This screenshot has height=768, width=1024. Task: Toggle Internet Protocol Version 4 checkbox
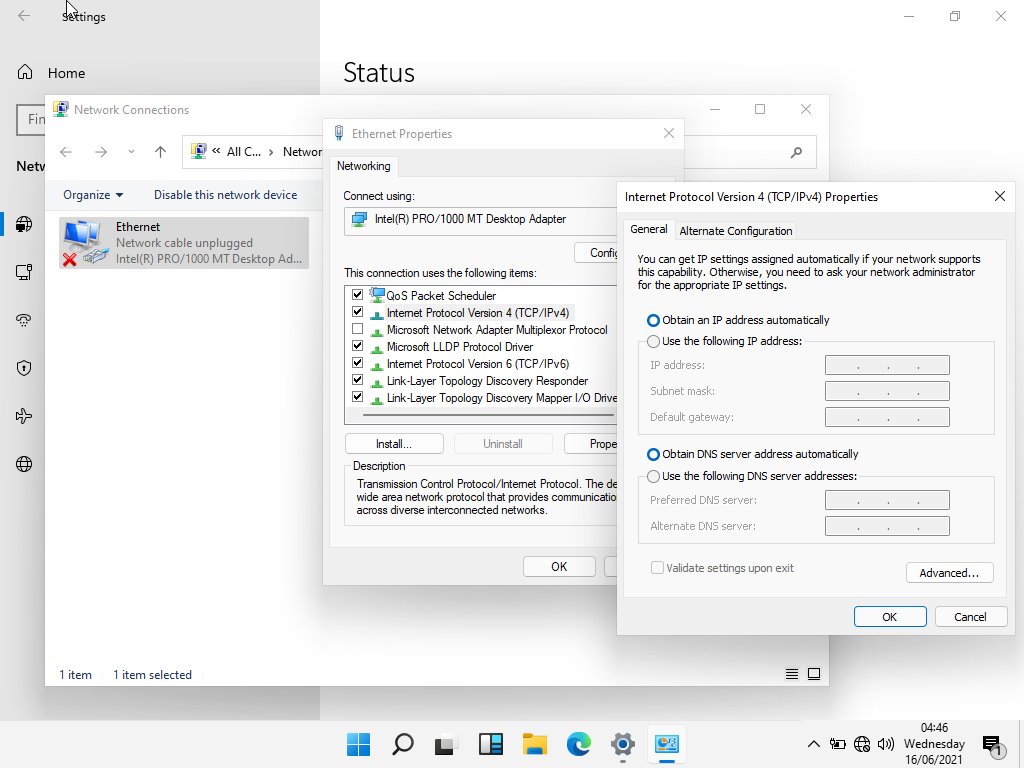click(x=357, y=312)
